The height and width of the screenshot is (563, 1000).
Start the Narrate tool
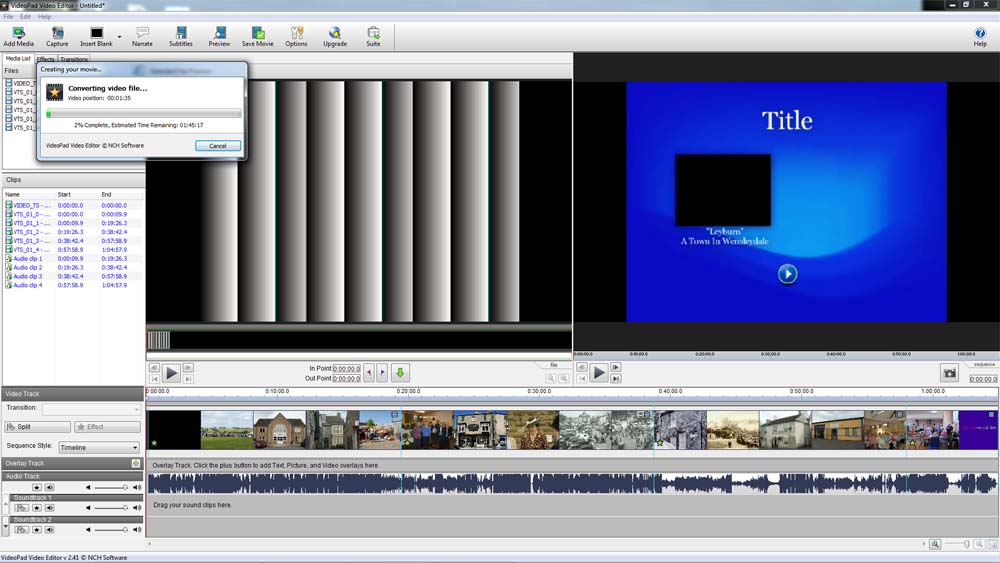point(142,36)
